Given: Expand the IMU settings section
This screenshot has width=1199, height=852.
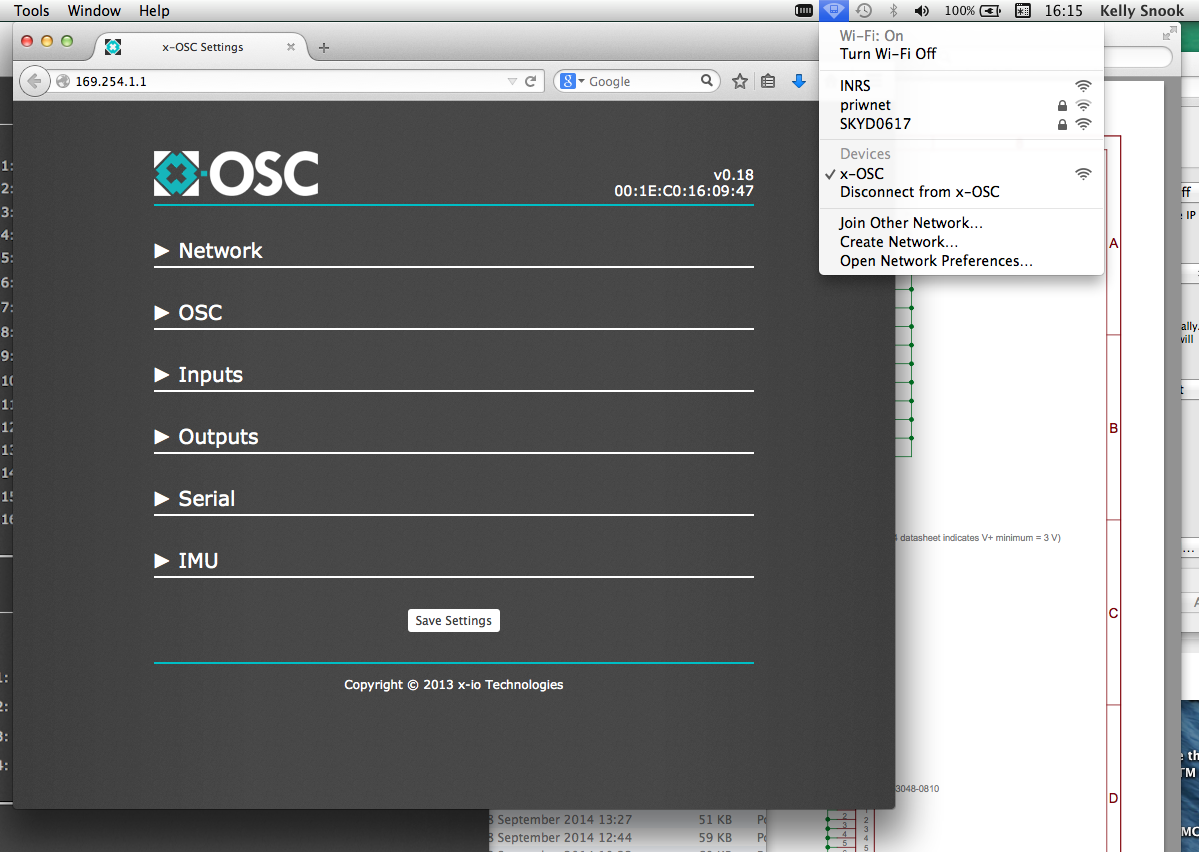Looking at the screenshot, I should [186, 561].
